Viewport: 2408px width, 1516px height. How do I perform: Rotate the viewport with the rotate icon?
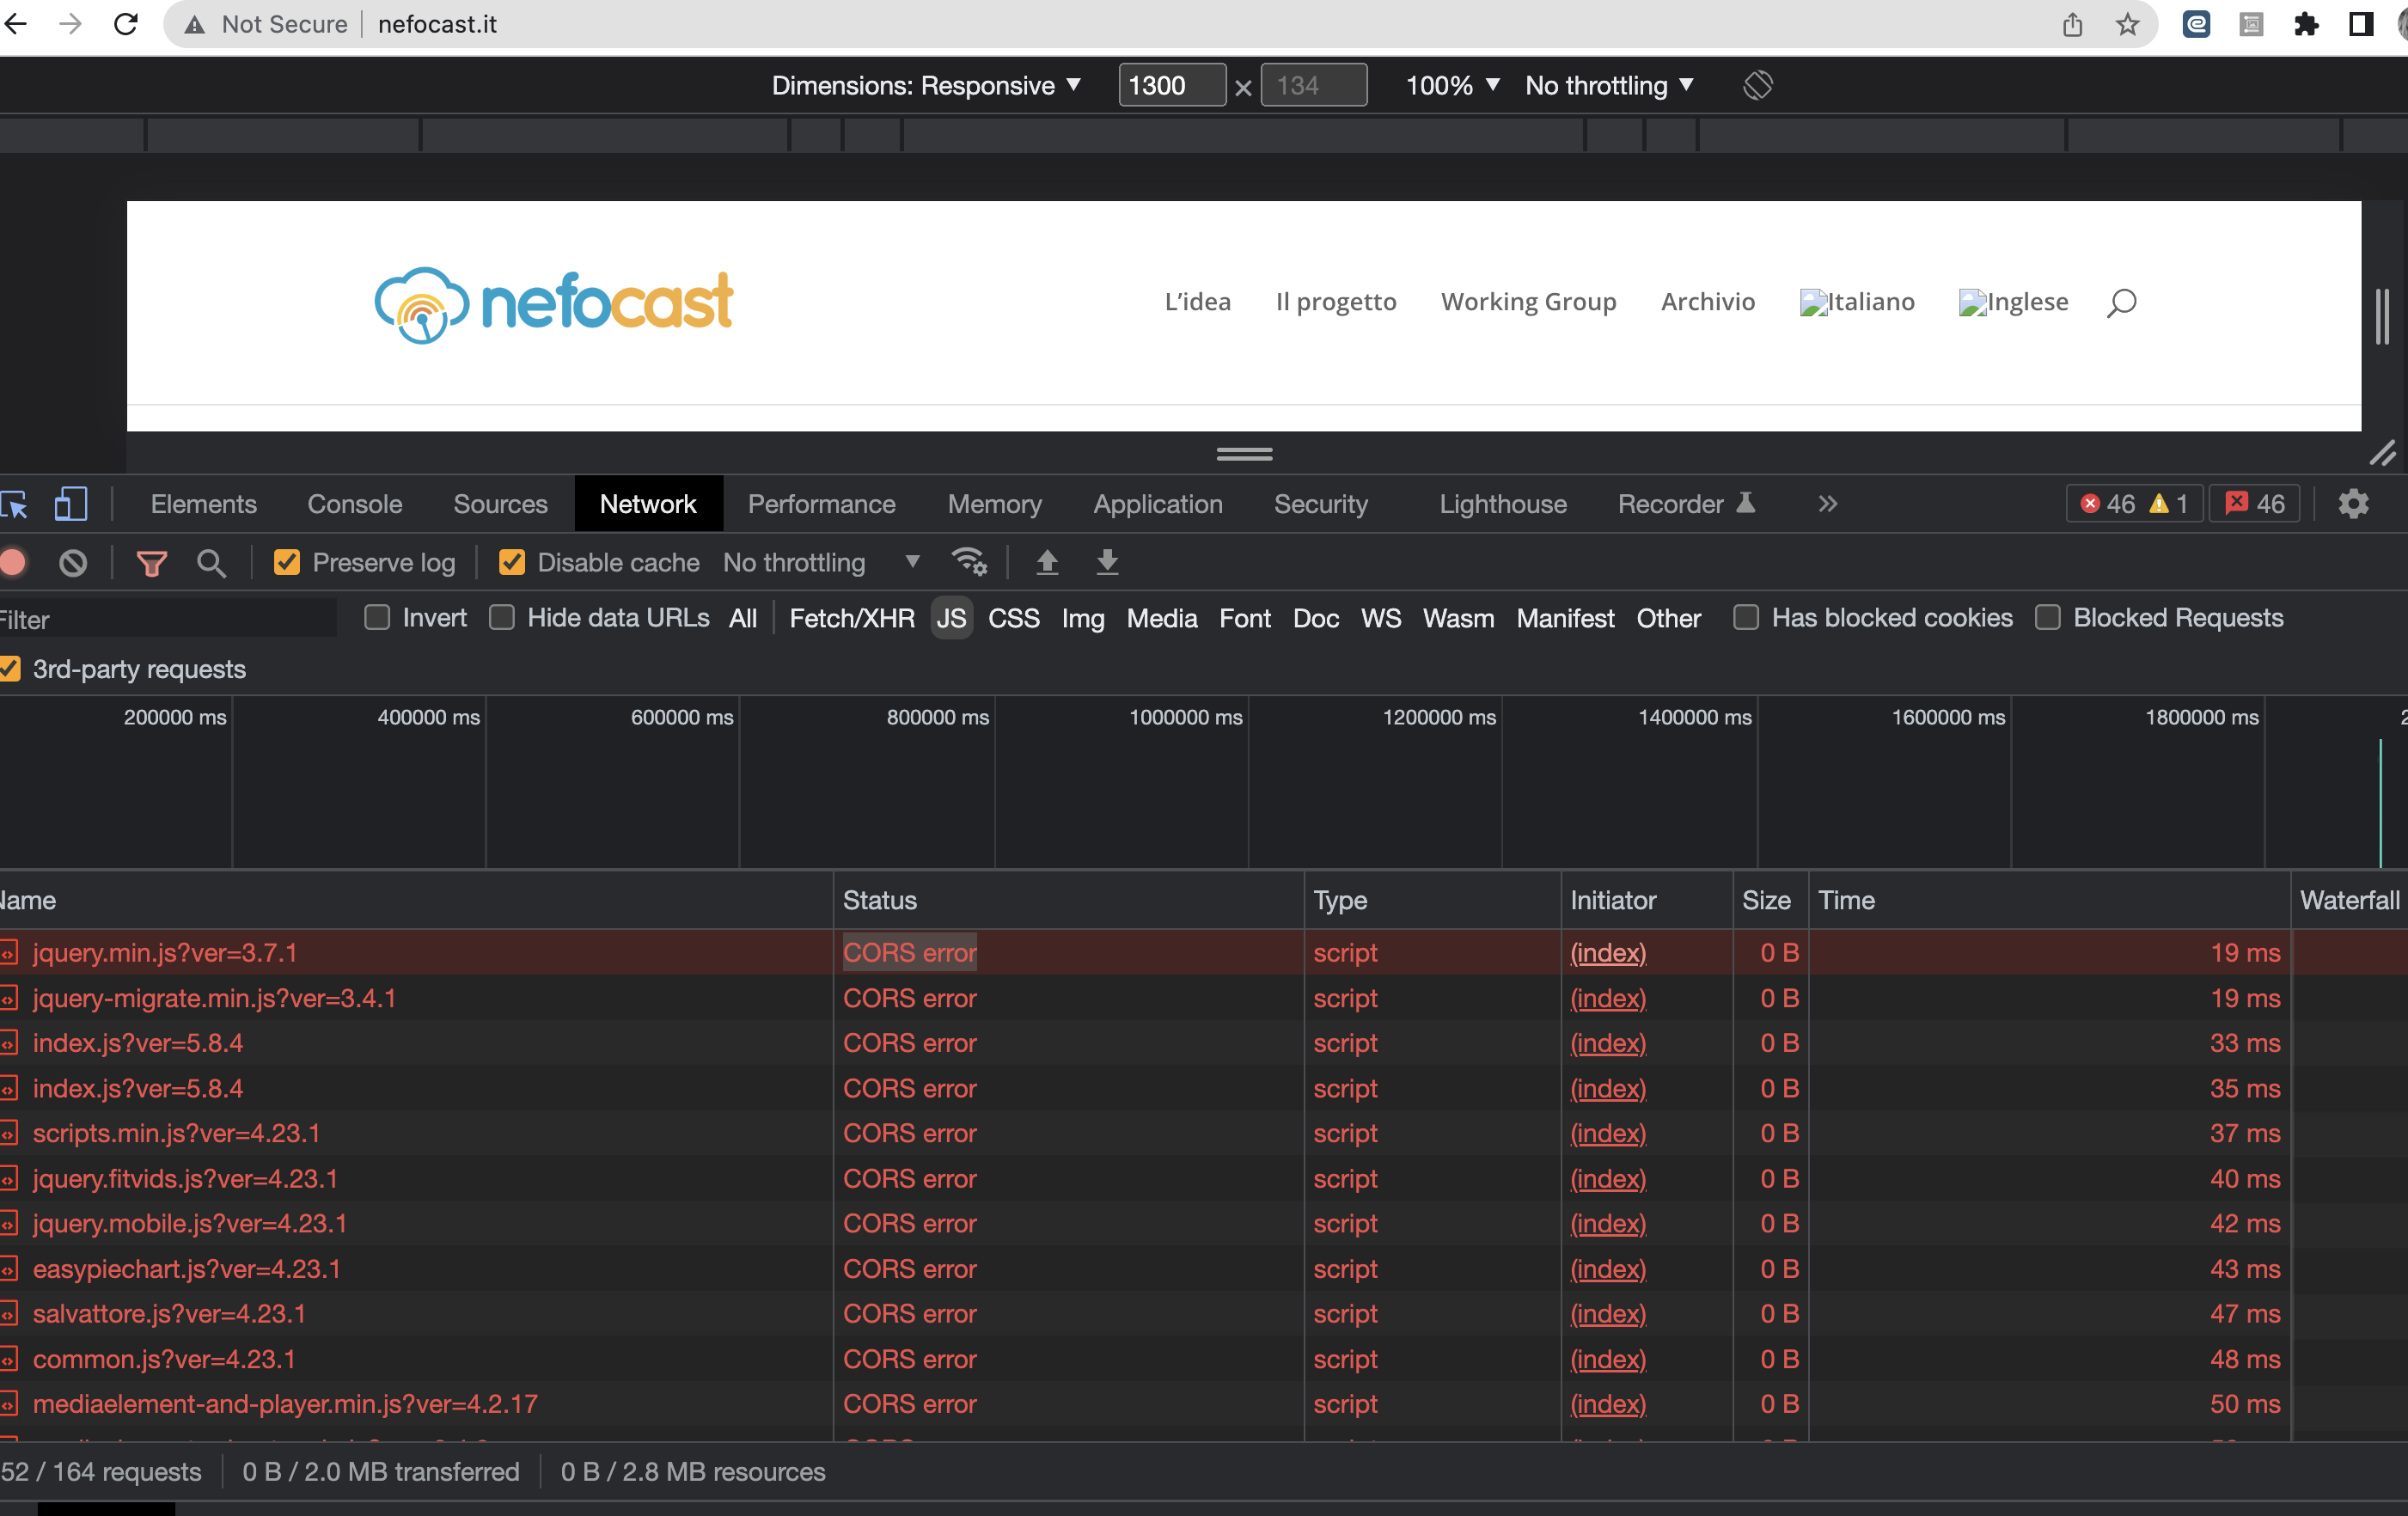(x=1757, y=85)
